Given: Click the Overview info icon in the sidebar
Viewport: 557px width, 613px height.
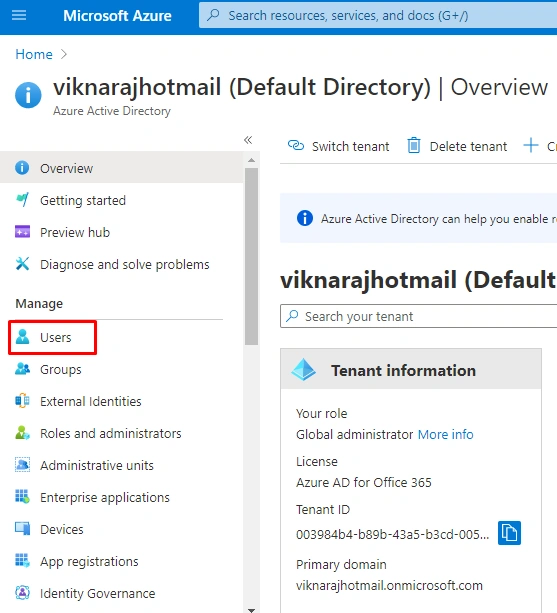Looking at the screenshot, I should pos(22,168).
